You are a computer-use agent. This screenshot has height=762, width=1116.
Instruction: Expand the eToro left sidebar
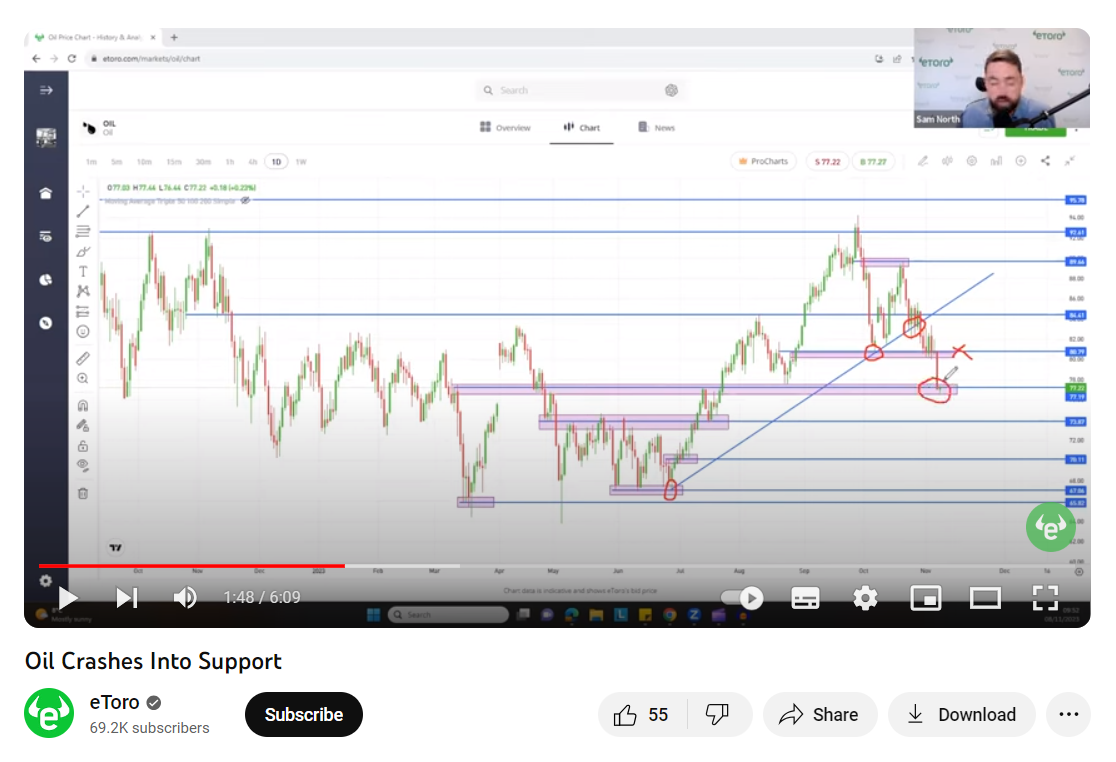(x=46, y=90)
